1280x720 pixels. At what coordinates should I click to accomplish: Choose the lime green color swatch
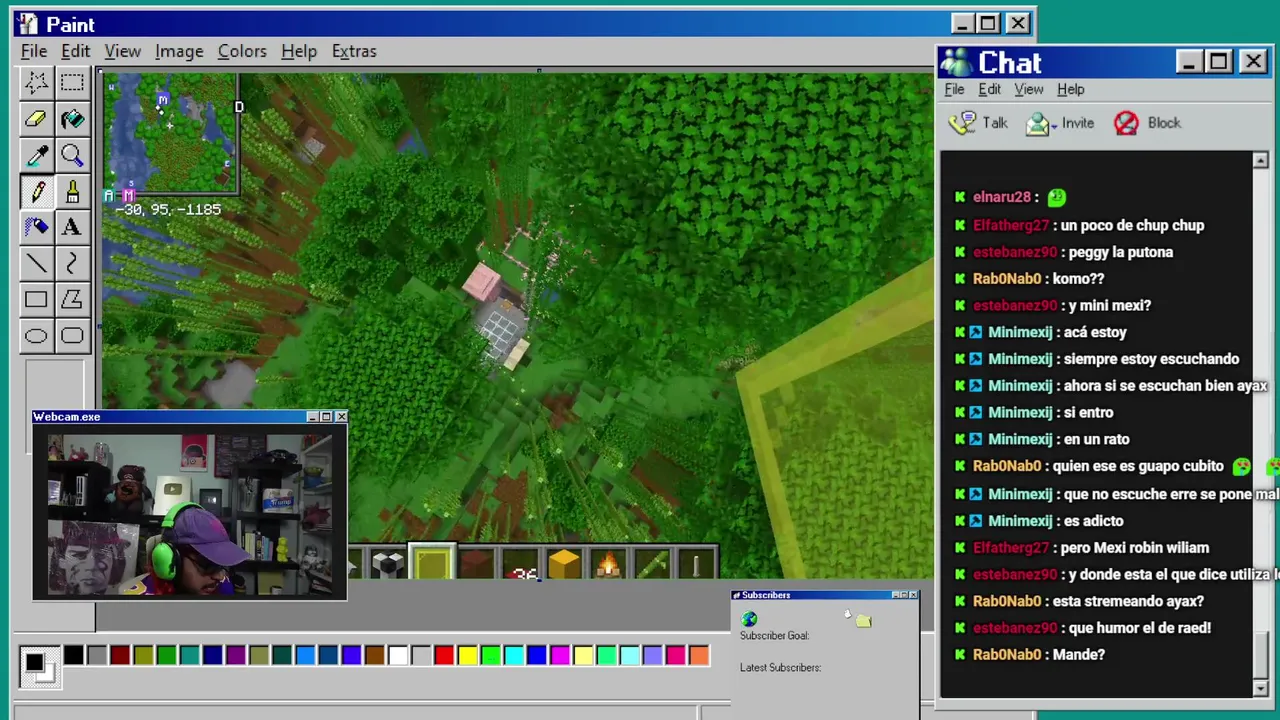point(490,656)
